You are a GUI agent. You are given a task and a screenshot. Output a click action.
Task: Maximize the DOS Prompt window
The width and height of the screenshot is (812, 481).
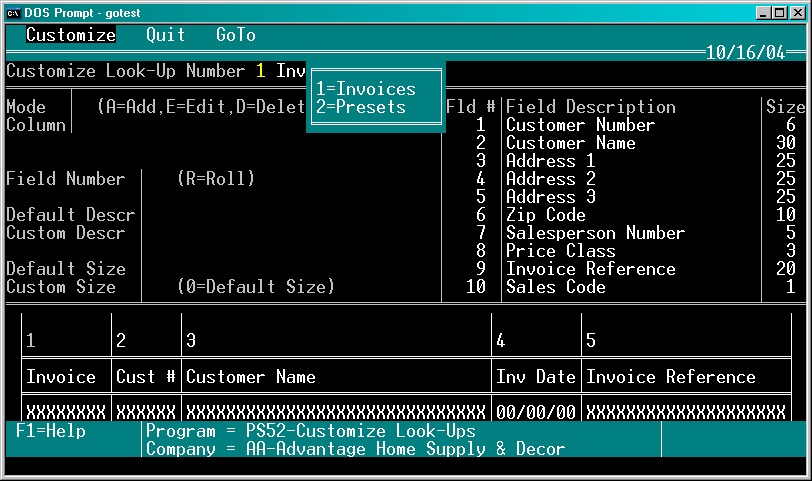pos(779,13)
